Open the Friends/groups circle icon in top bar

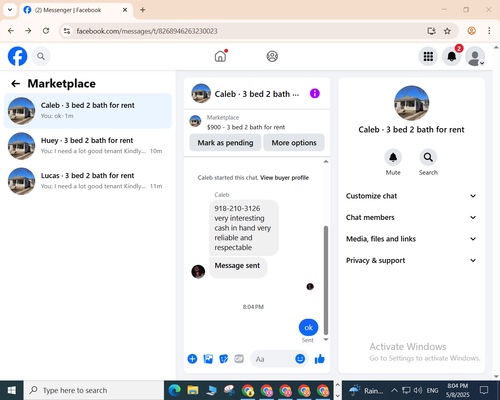click(x=272, y=56)
